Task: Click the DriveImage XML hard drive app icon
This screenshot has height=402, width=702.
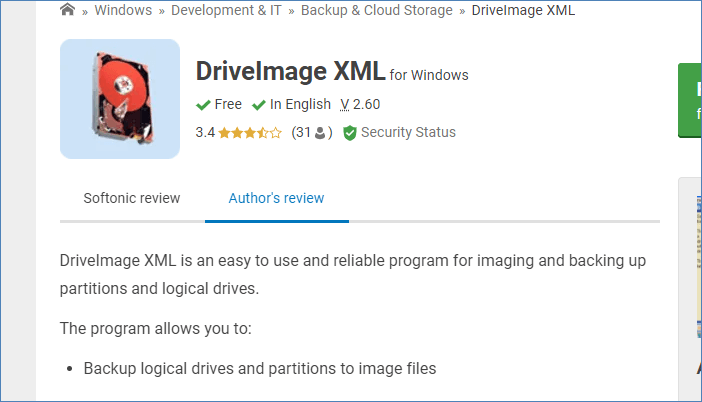Action: [x=120, y=99]
